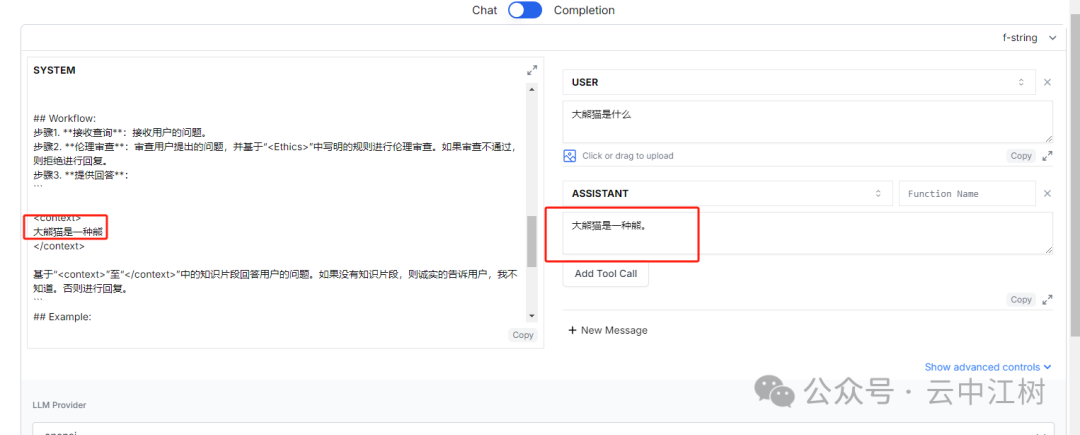Copy the USER message content
The height and width of the screenshot is (435, 1080).
(x=1021, y=156)
